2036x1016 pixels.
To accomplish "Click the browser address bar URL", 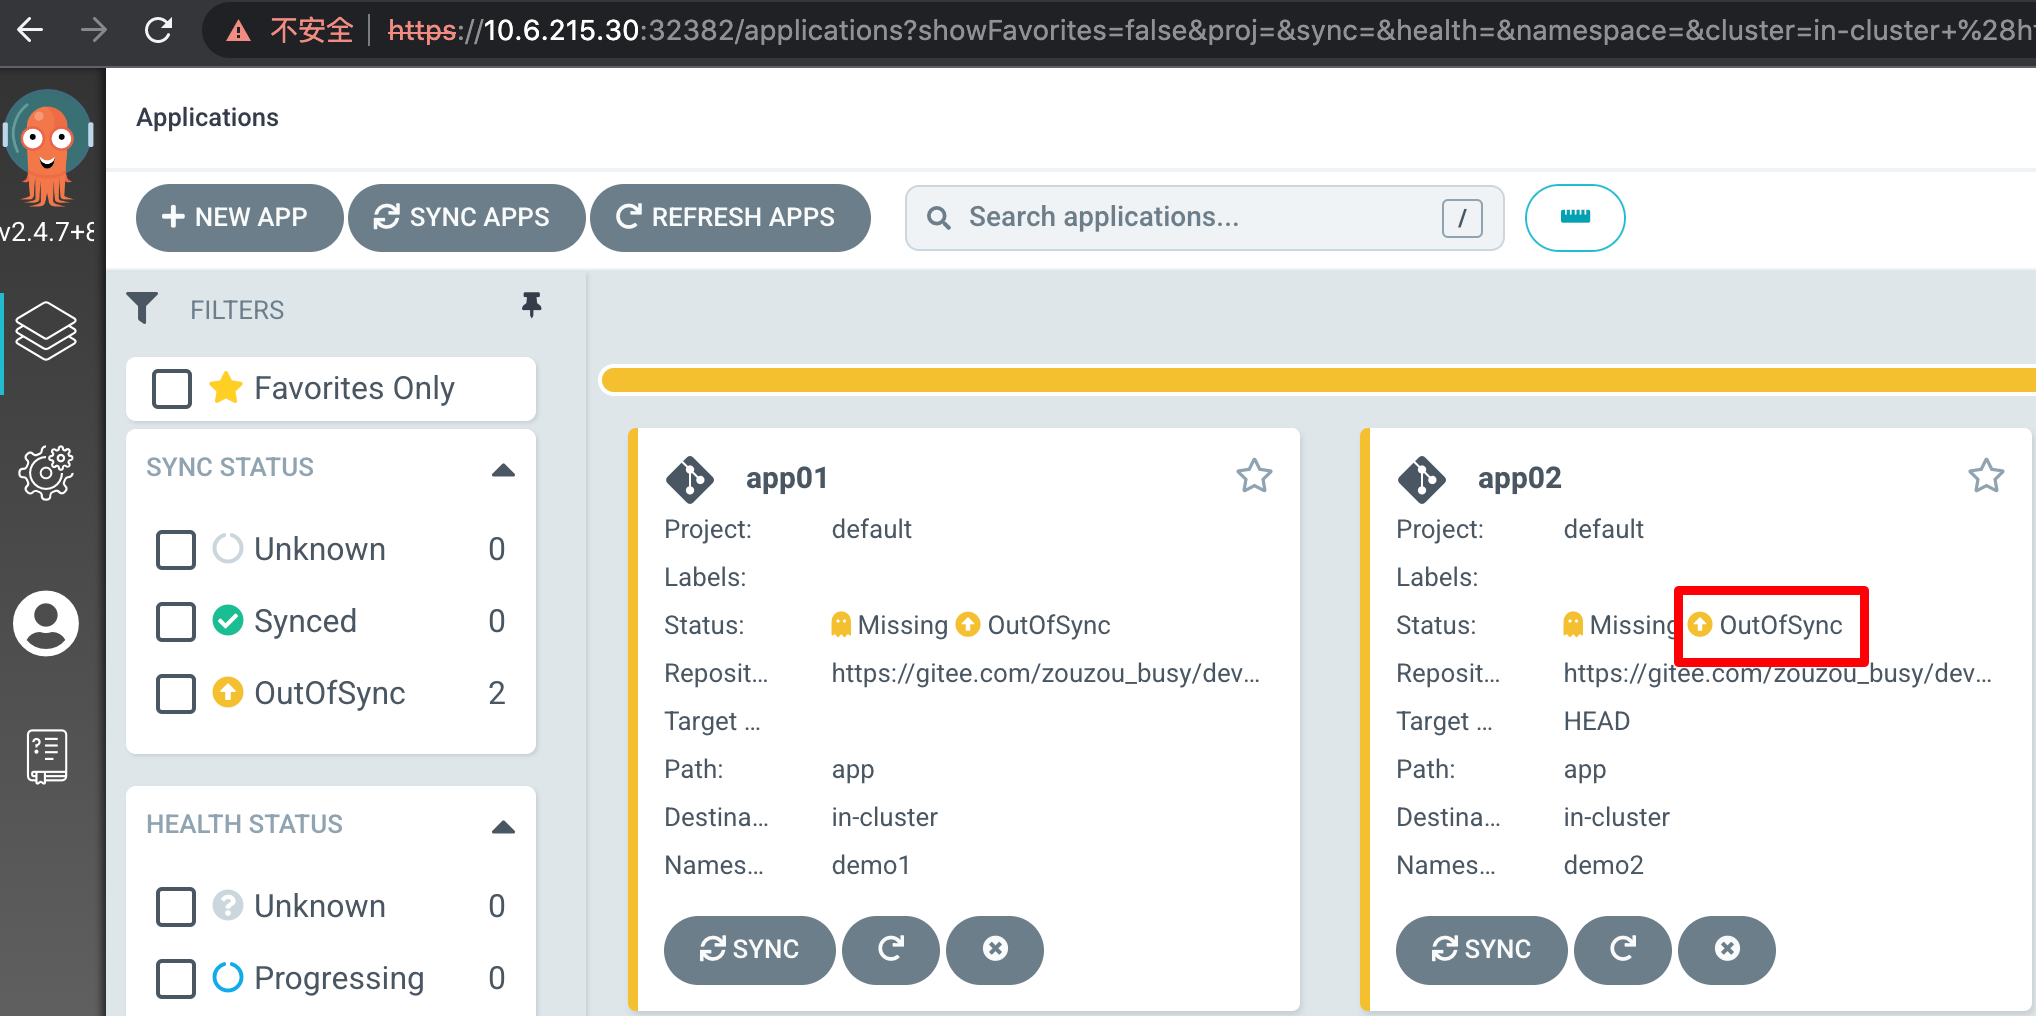I will 1210,31.
